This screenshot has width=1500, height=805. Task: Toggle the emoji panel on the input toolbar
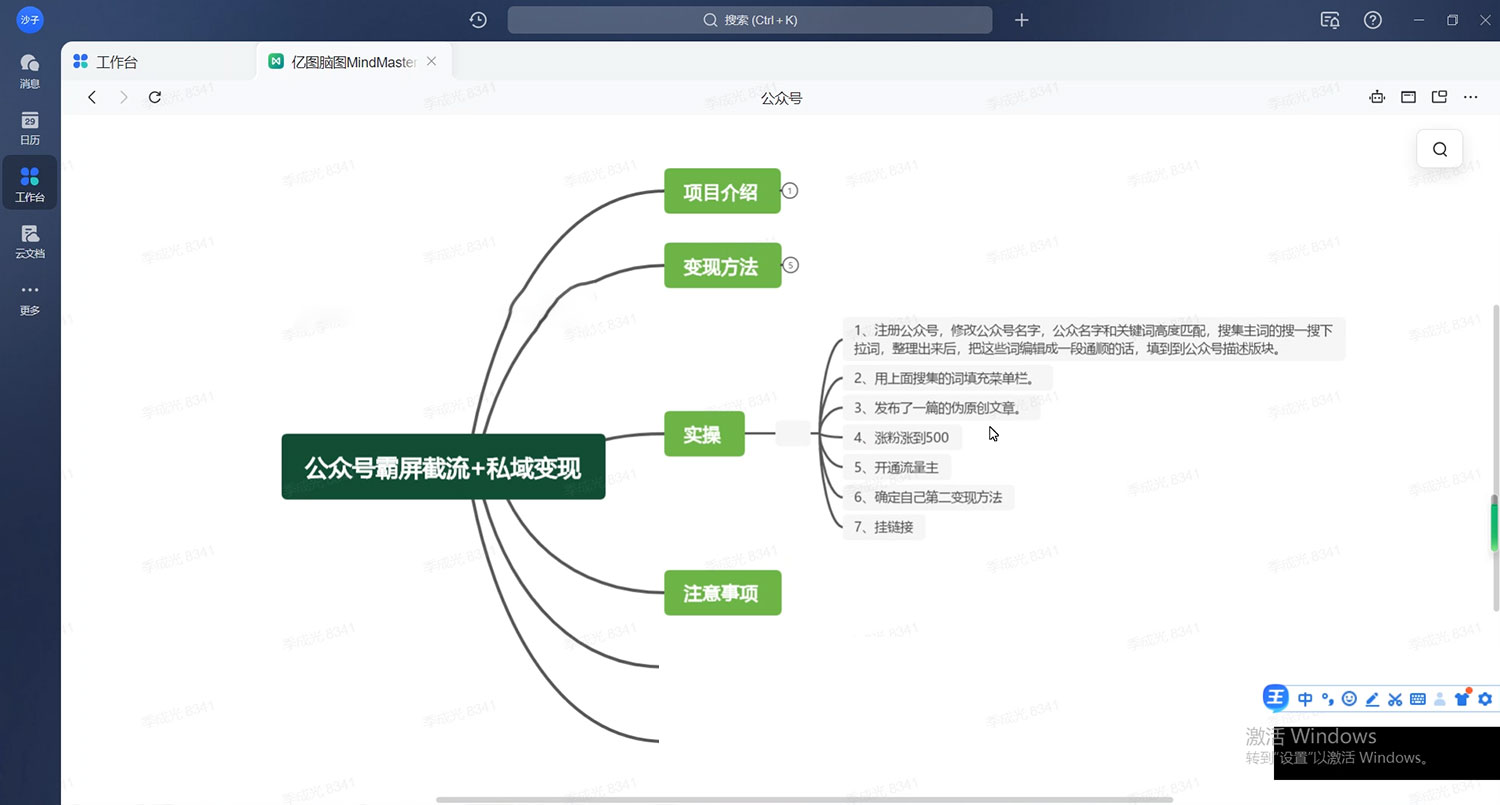(x=1349, y=699)
